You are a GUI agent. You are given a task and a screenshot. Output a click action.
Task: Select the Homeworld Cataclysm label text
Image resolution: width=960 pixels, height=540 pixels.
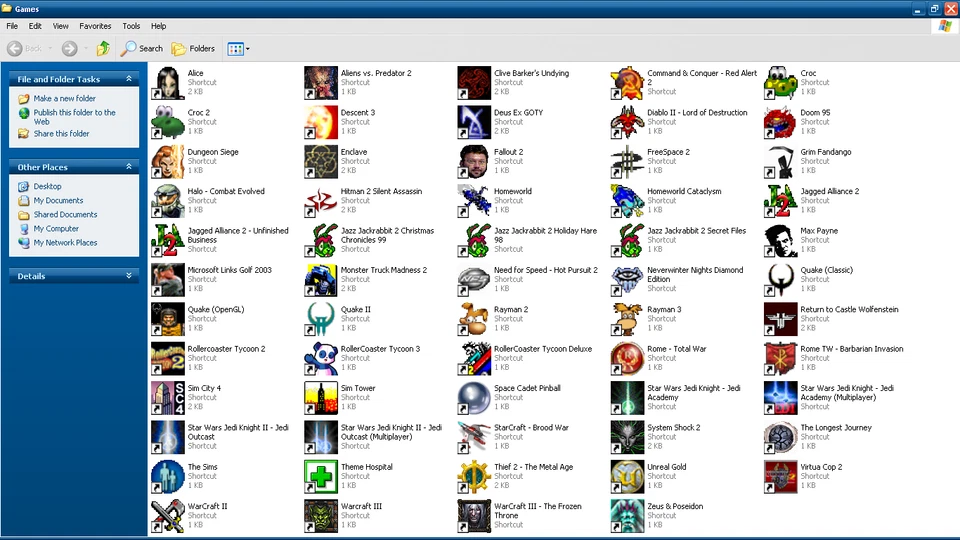(684, 191)
